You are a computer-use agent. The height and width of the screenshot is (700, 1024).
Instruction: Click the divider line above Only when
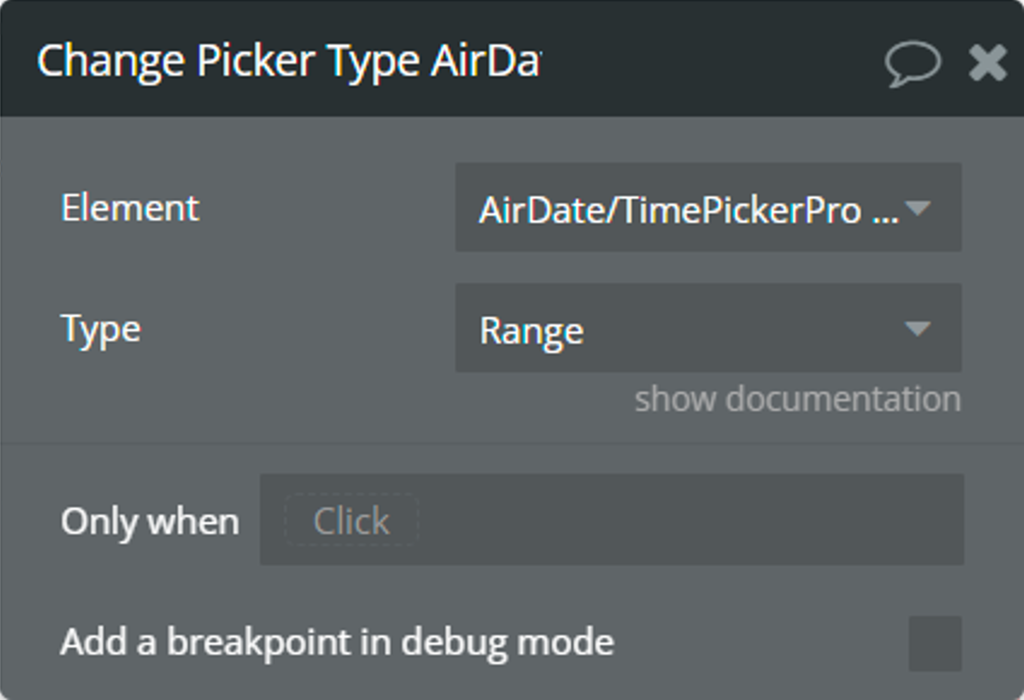click(512, 444)
